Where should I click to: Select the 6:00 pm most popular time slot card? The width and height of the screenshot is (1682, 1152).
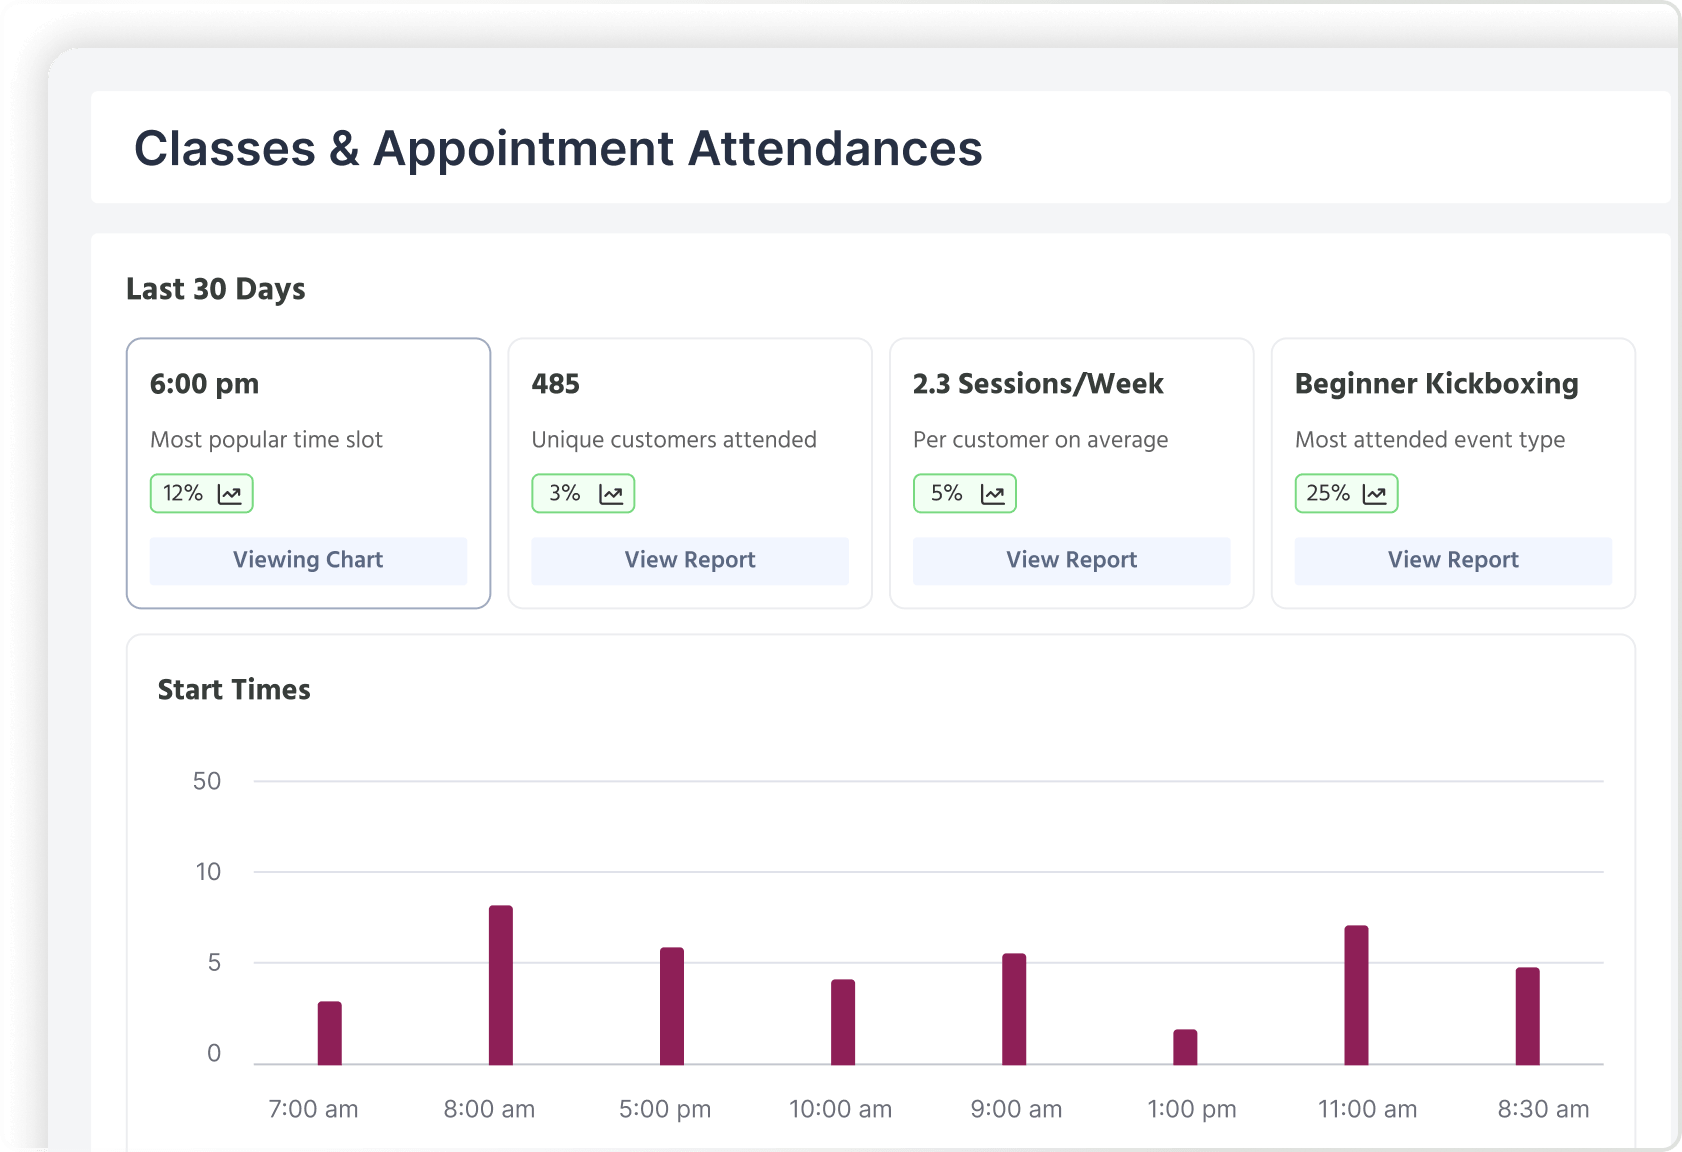[308, 473]
